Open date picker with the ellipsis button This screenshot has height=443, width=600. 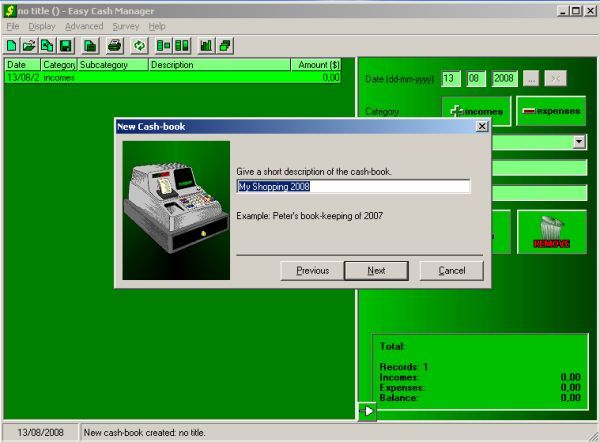tap(531, 79)
